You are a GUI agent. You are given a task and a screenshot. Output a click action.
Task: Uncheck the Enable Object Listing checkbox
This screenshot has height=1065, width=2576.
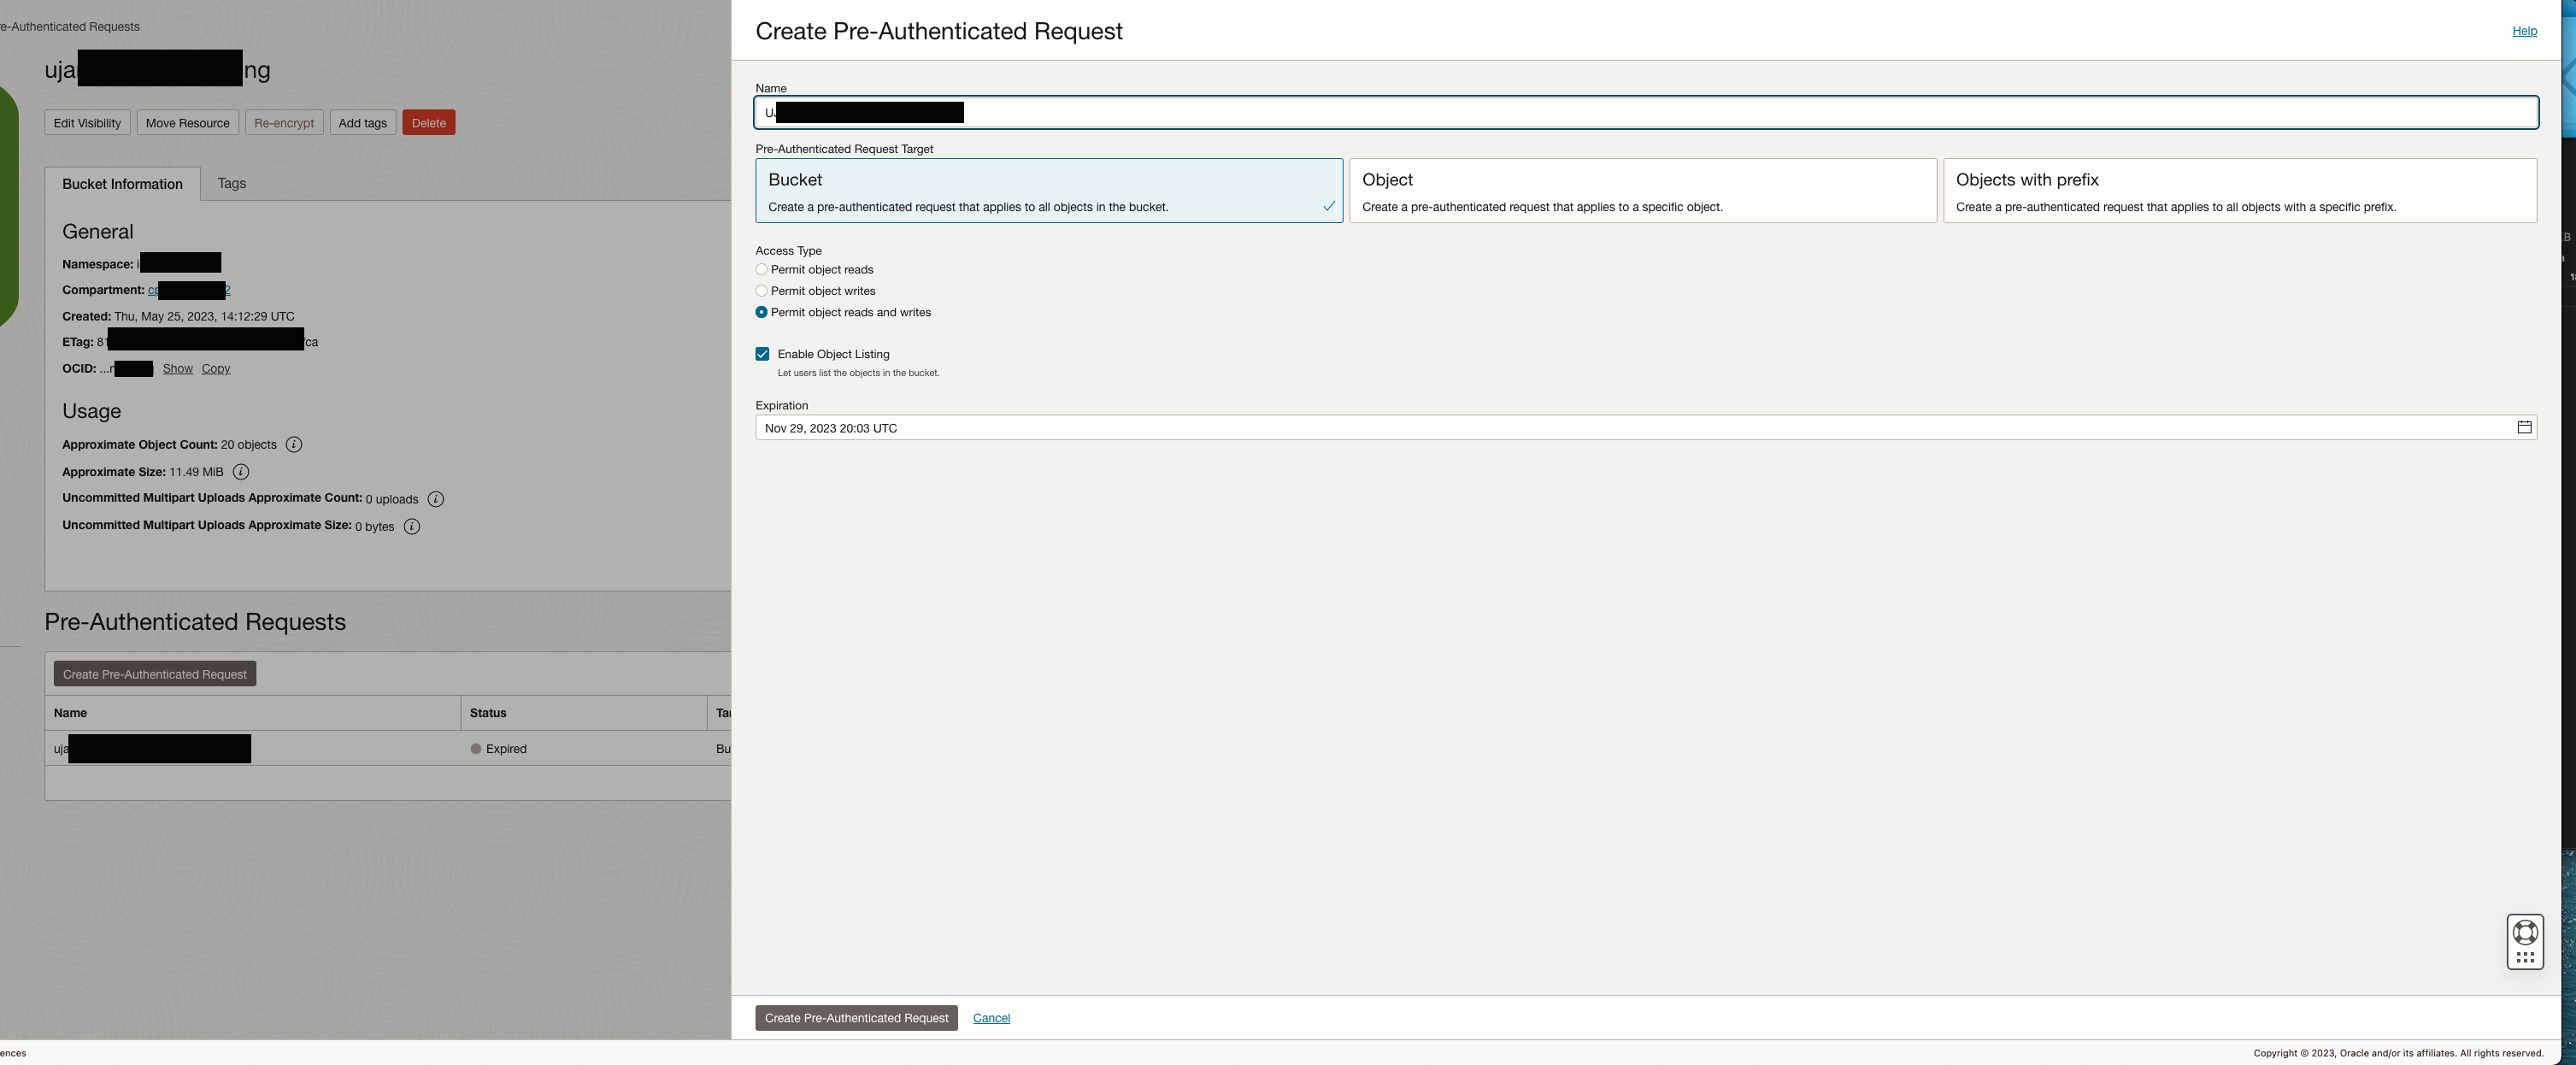coord(762,353)
